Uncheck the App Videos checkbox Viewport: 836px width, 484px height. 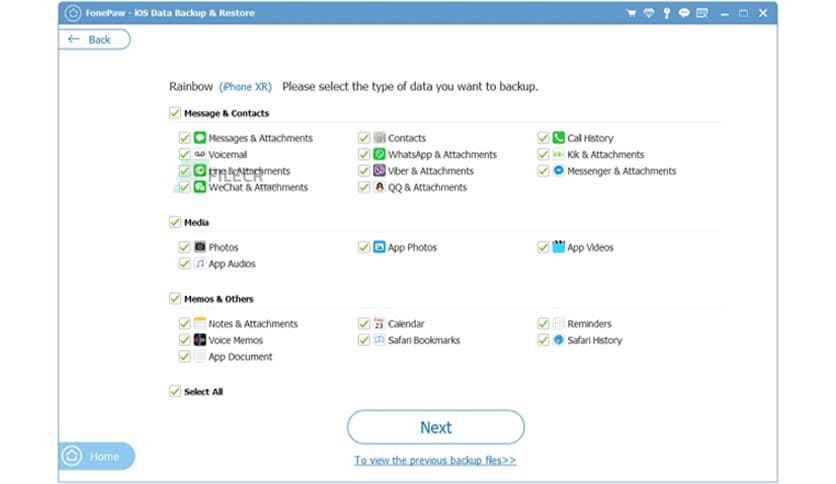pos(543,247)
